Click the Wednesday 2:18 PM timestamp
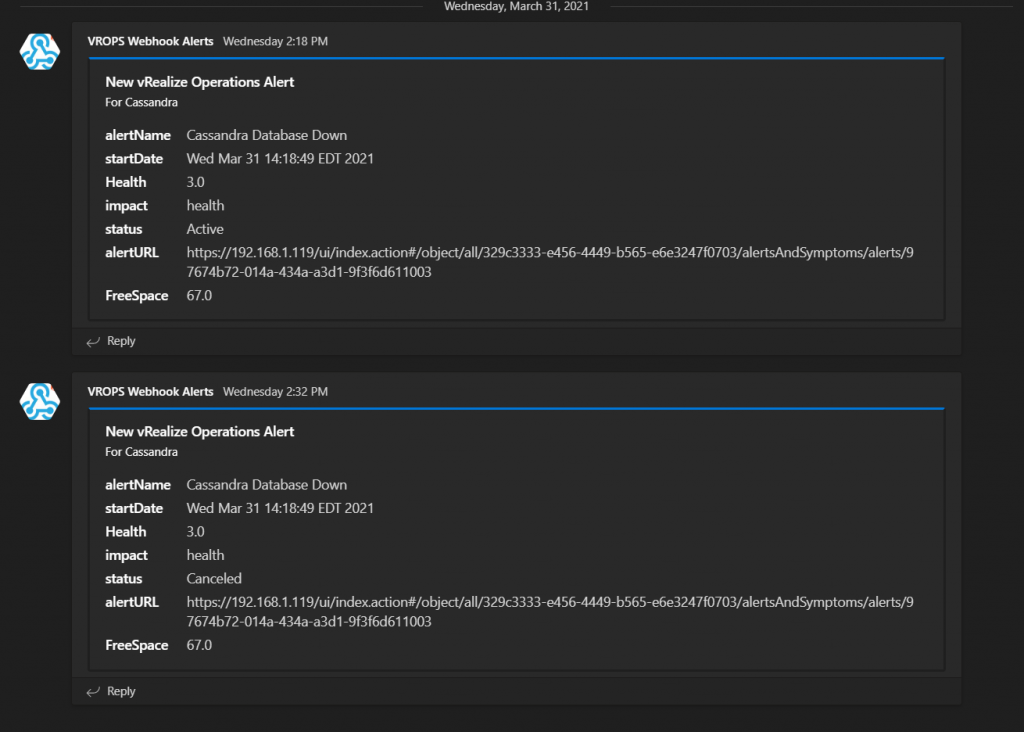The image size is (1024, 732). pos(275,41)
